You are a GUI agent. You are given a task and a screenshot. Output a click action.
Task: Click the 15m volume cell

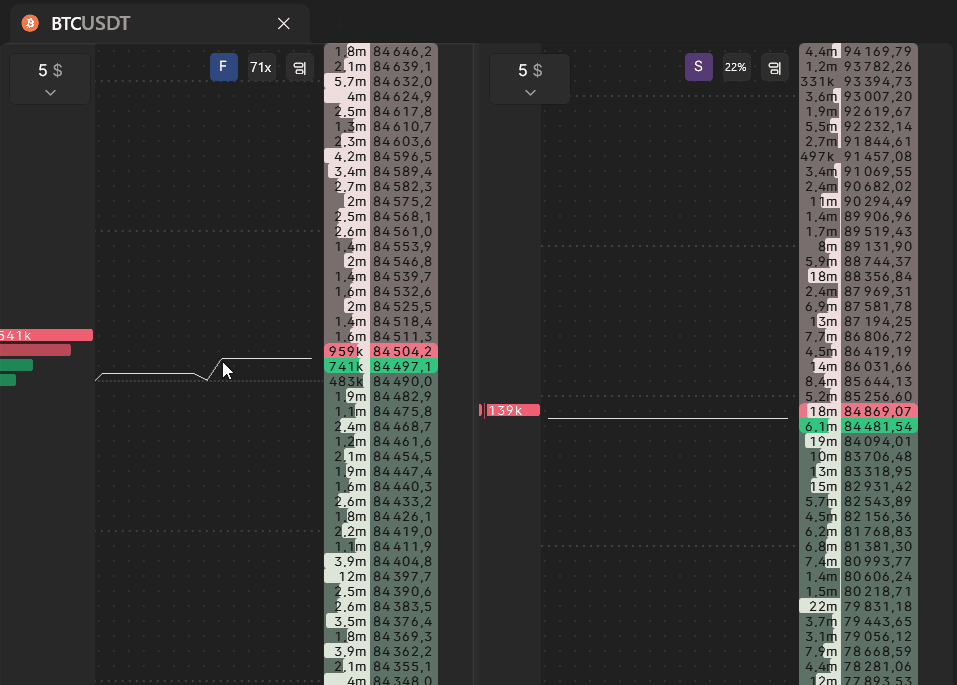pos(820,487)
